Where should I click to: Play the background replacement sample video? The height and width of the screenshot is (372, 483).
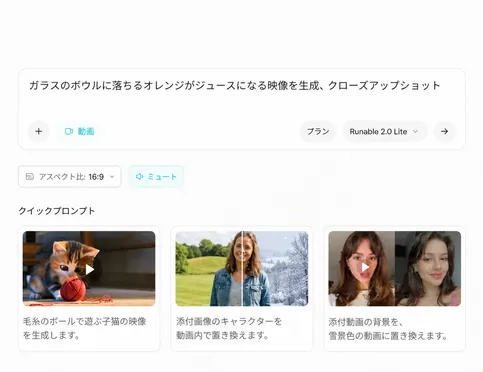click(x=365, y=267)
